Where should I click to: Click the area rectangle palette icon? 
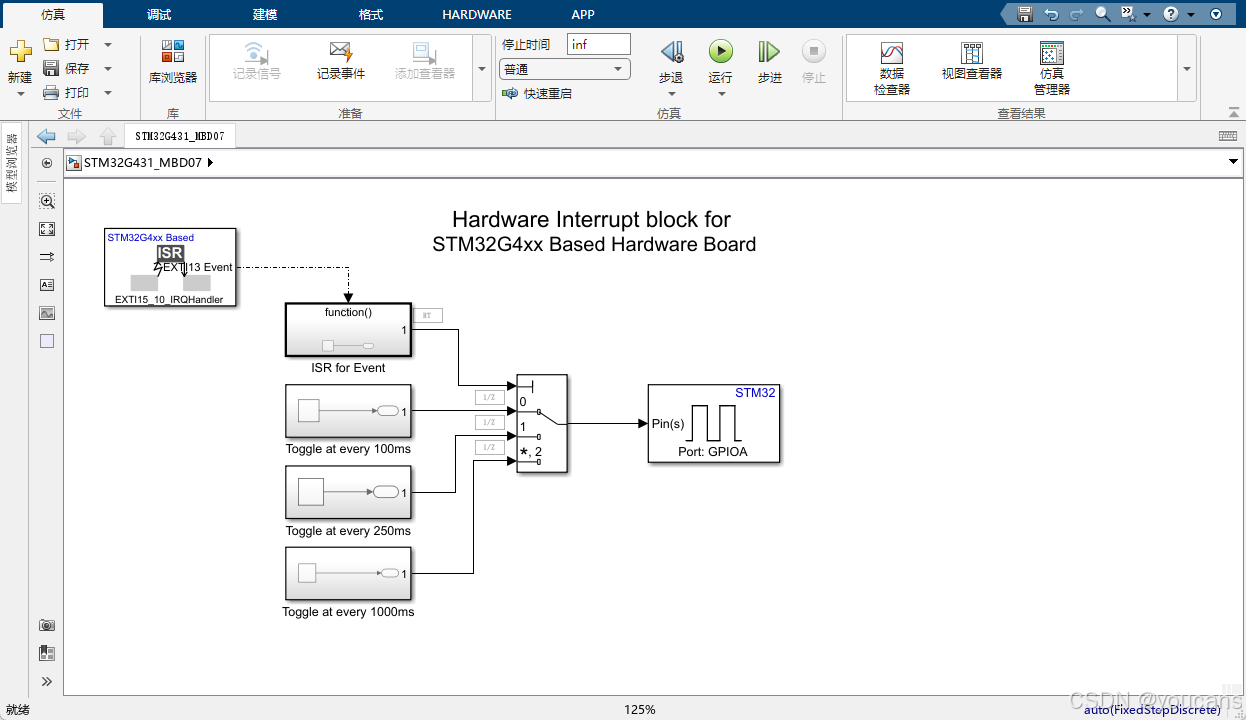coord(47,341)
